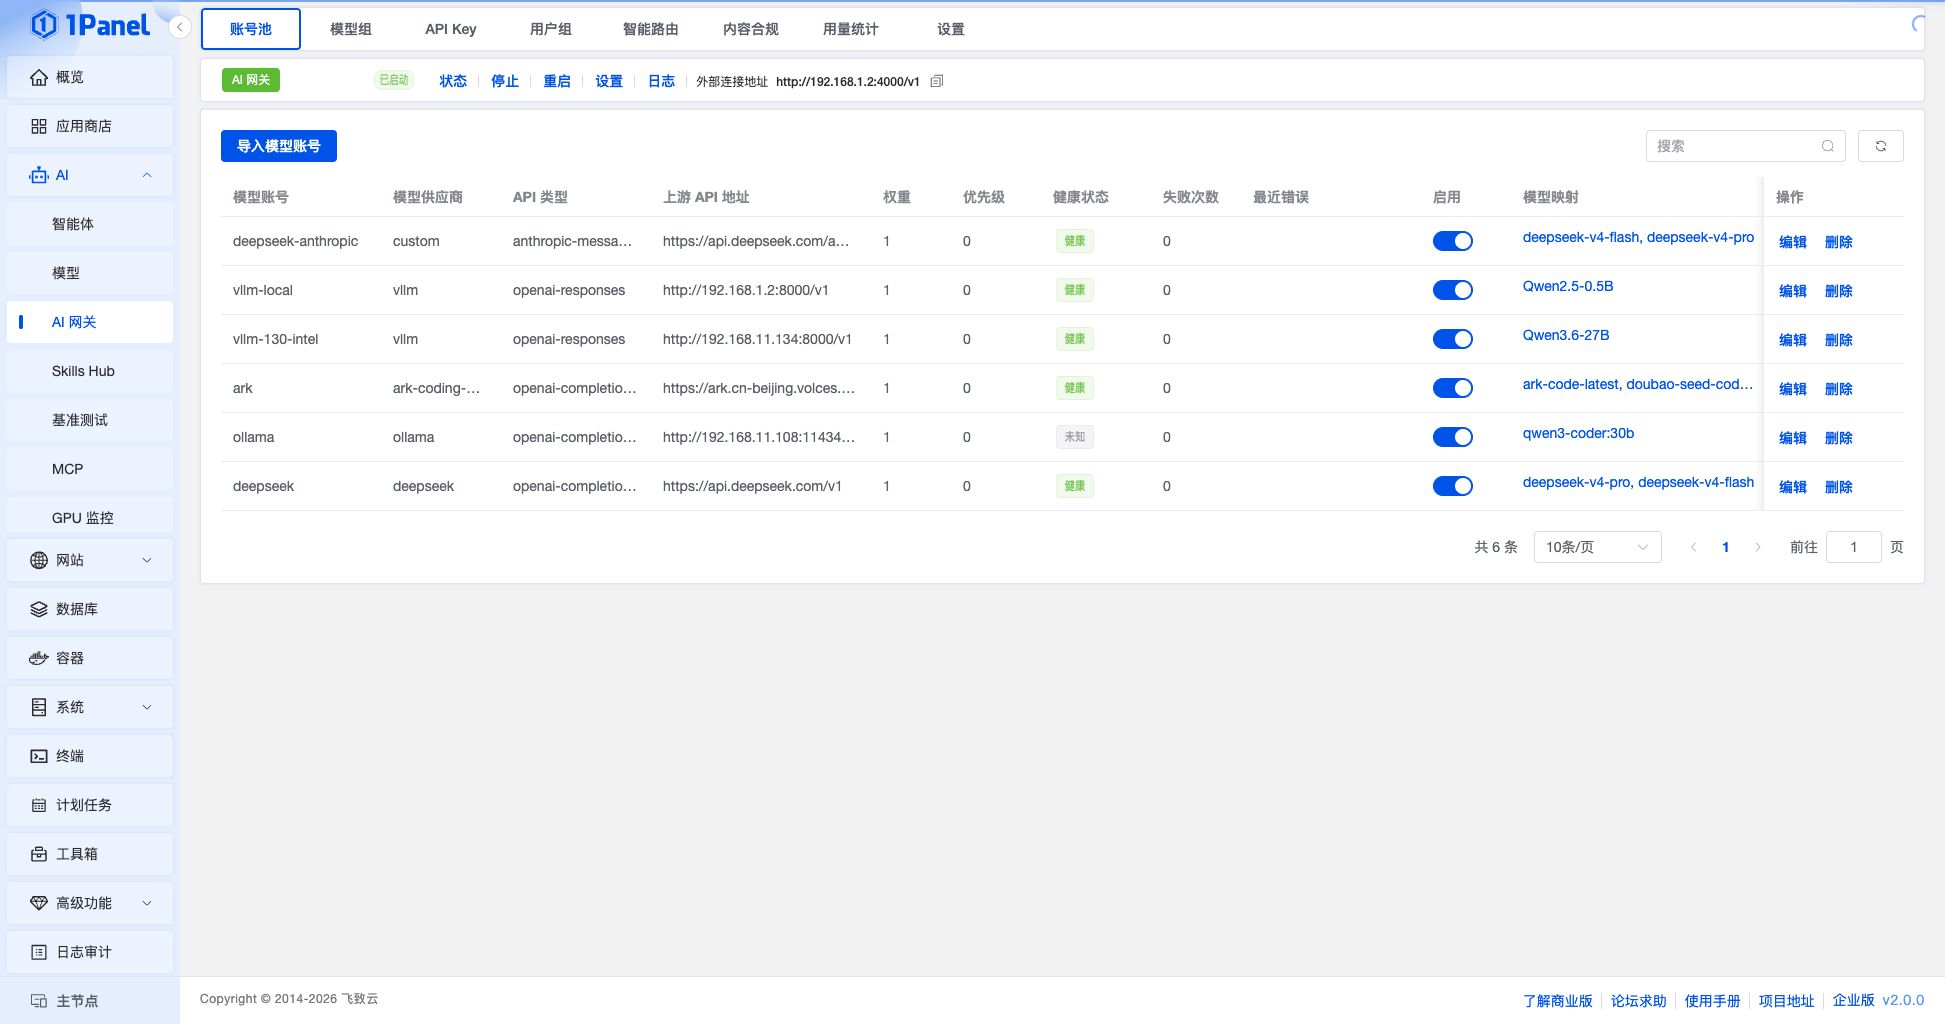
Task: Delete the ollama account
Action: pyautogui.click(x=1839, y=438)
